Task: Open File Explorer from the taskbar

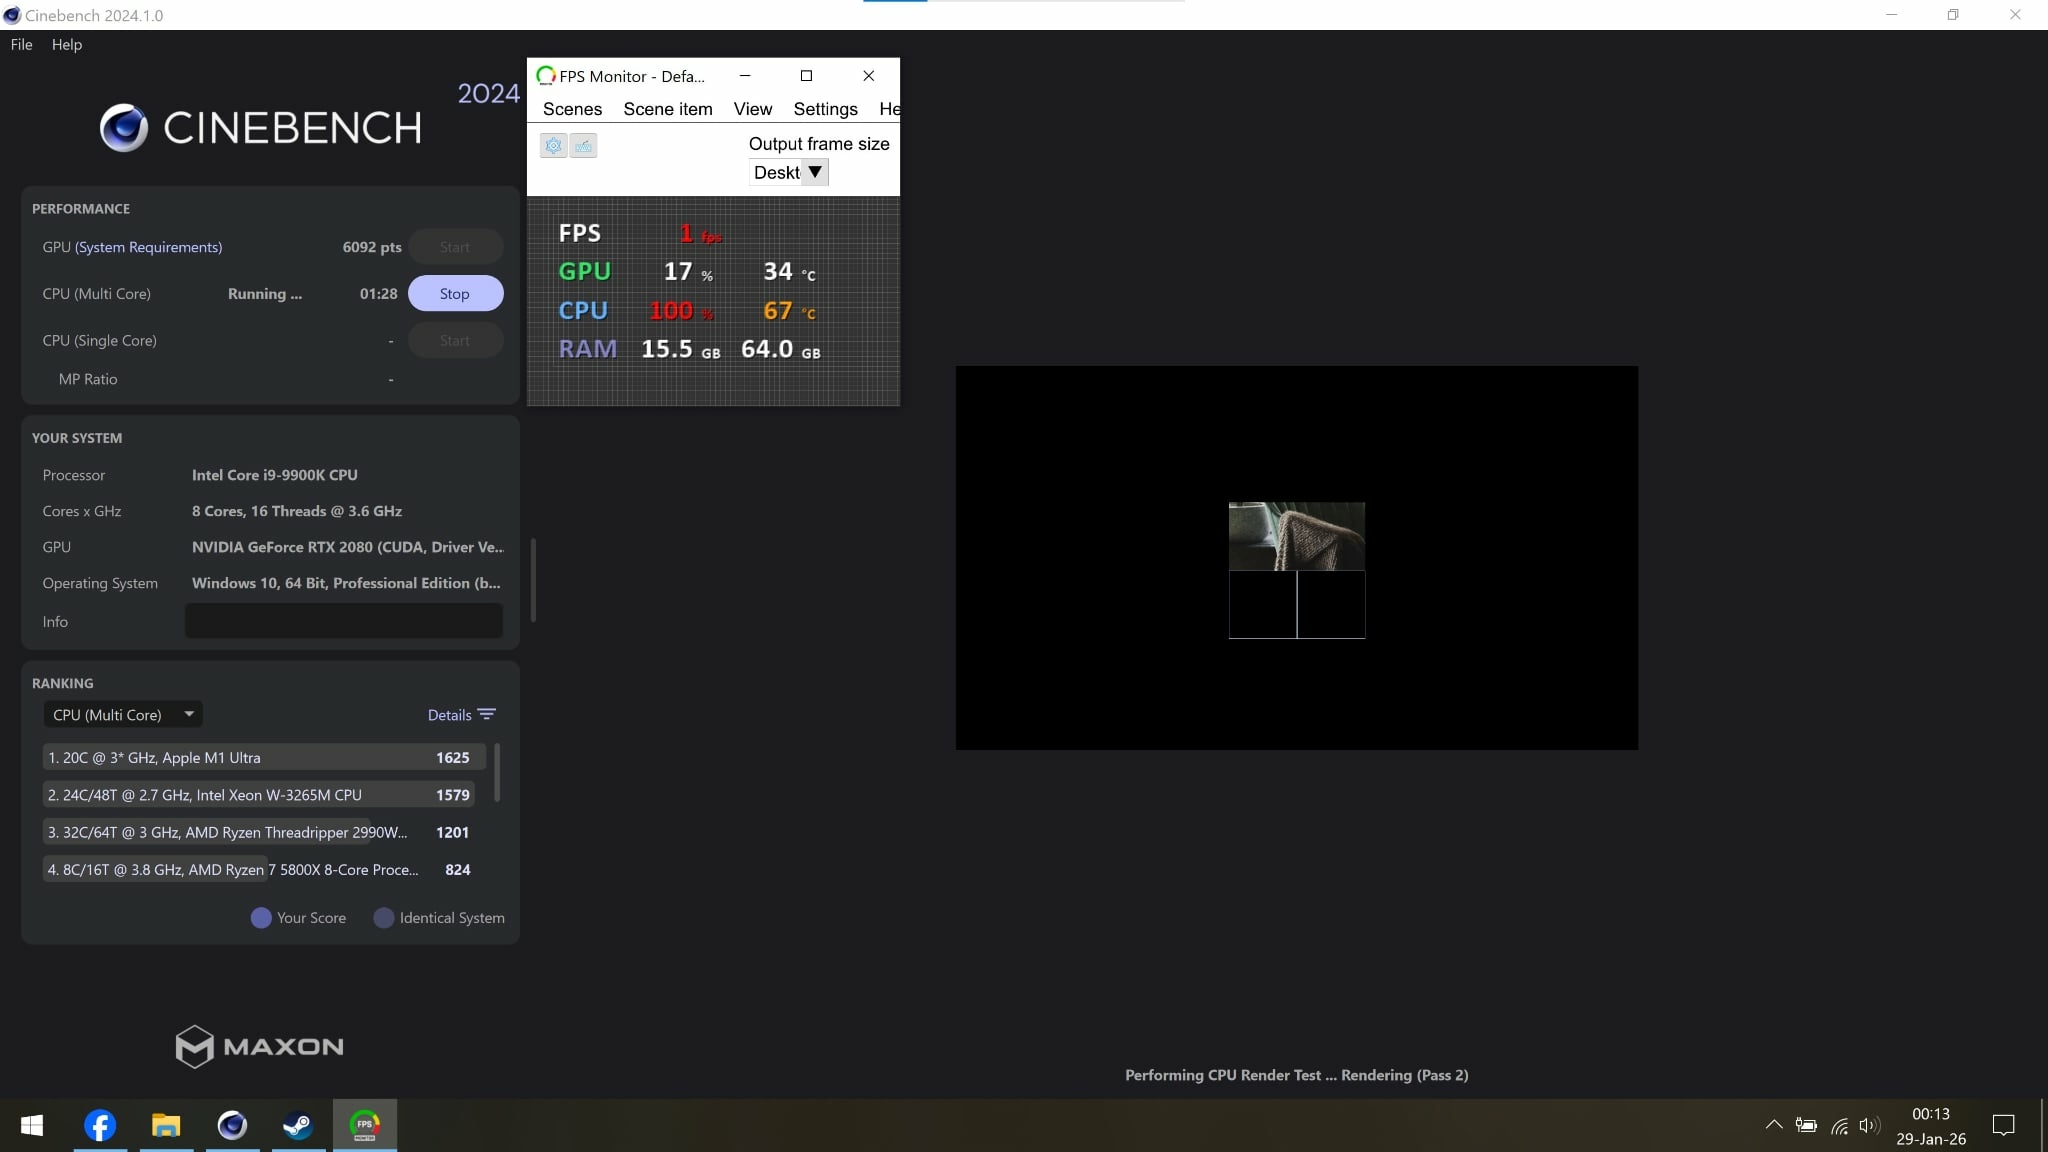Action: tap(166, 1125)
